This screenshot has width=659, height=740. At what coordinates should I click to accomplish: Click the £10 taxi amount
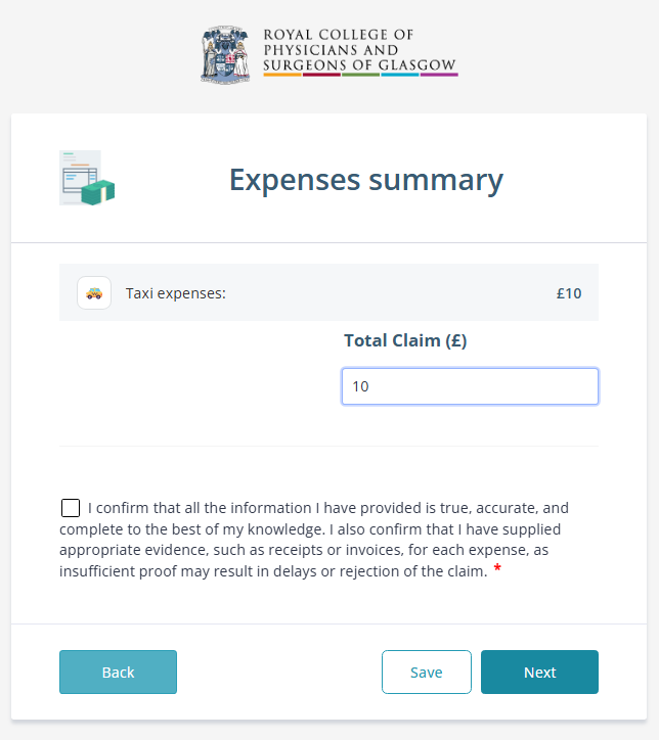569,293
